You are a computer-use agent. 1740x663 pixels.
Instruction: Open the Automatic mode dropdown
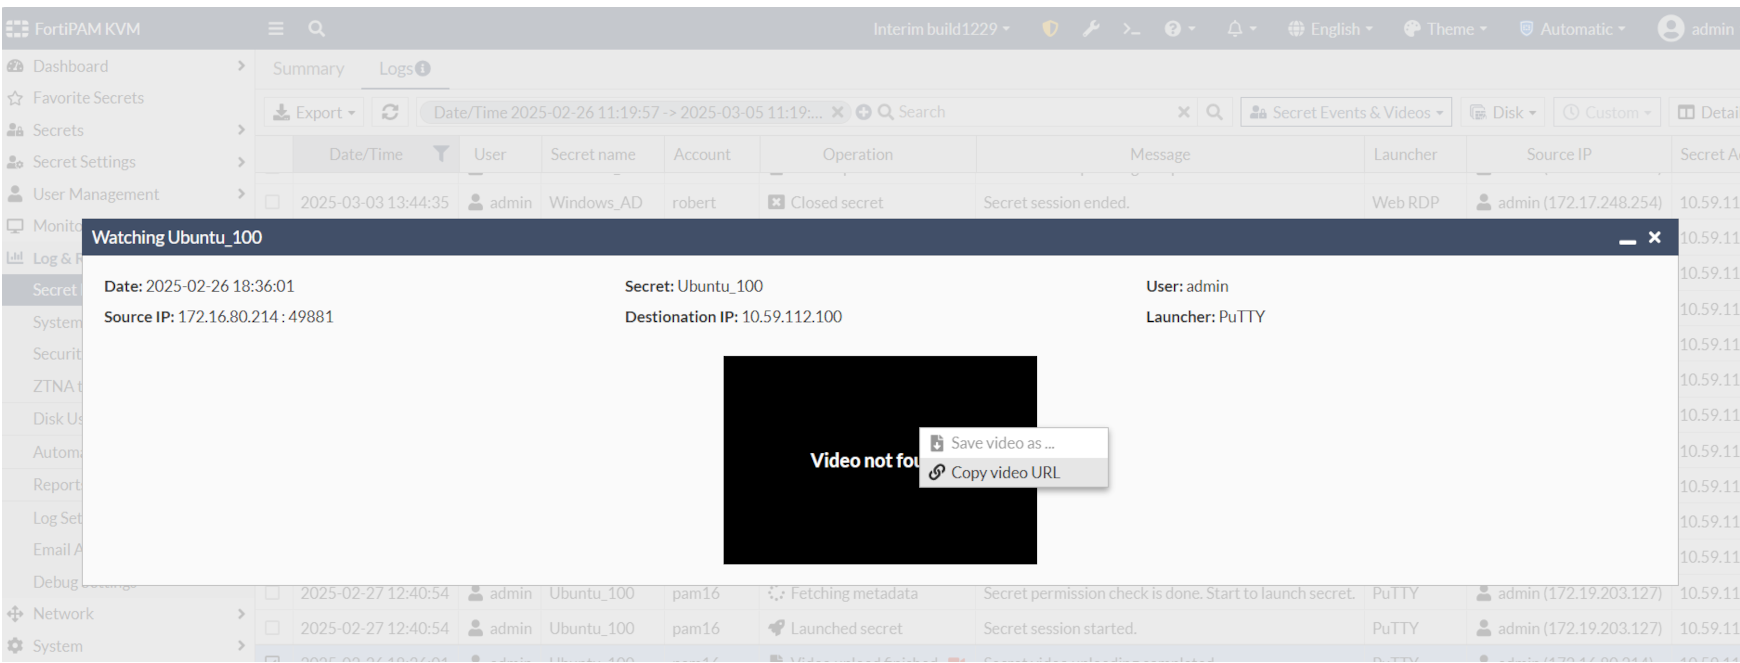(1572, 29)
